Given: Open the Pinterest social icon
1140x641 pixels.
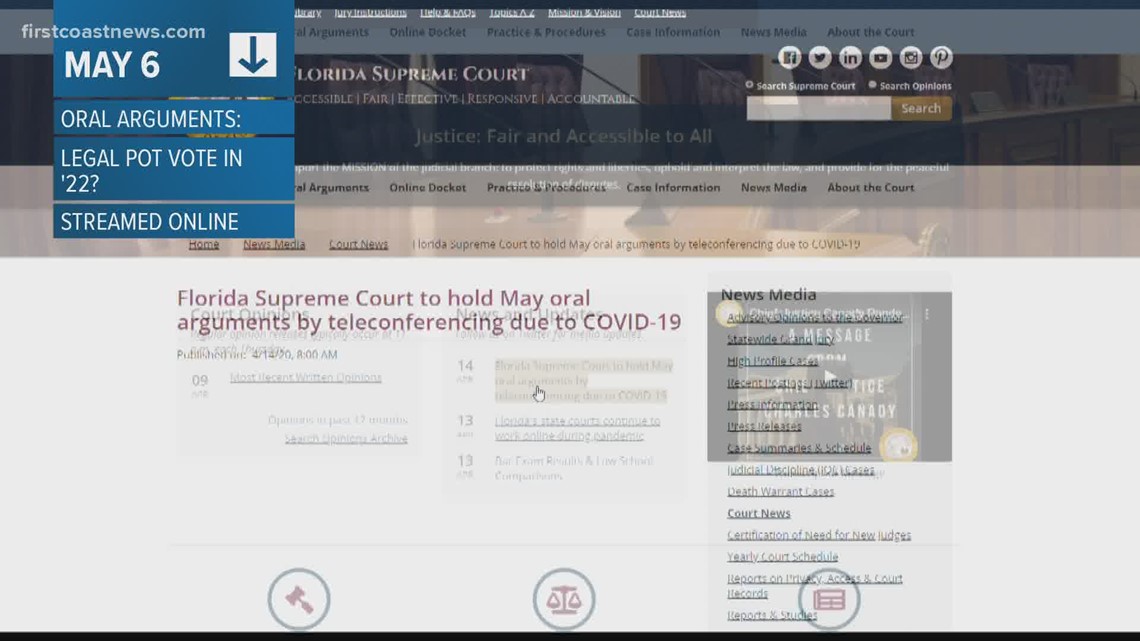Looking at the screenshot, I should (942, 57).
